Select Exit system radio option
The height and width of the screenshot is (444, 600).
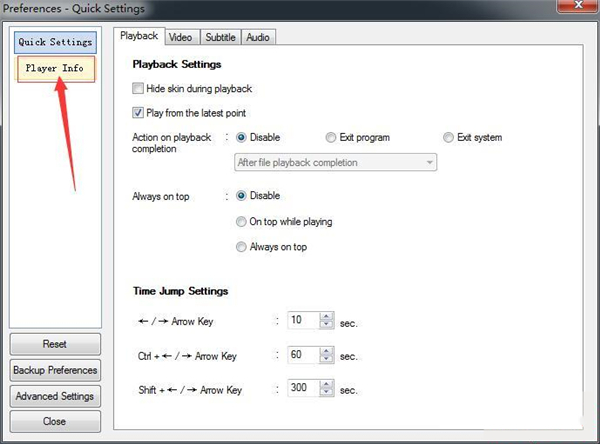[x=448, y=138]
